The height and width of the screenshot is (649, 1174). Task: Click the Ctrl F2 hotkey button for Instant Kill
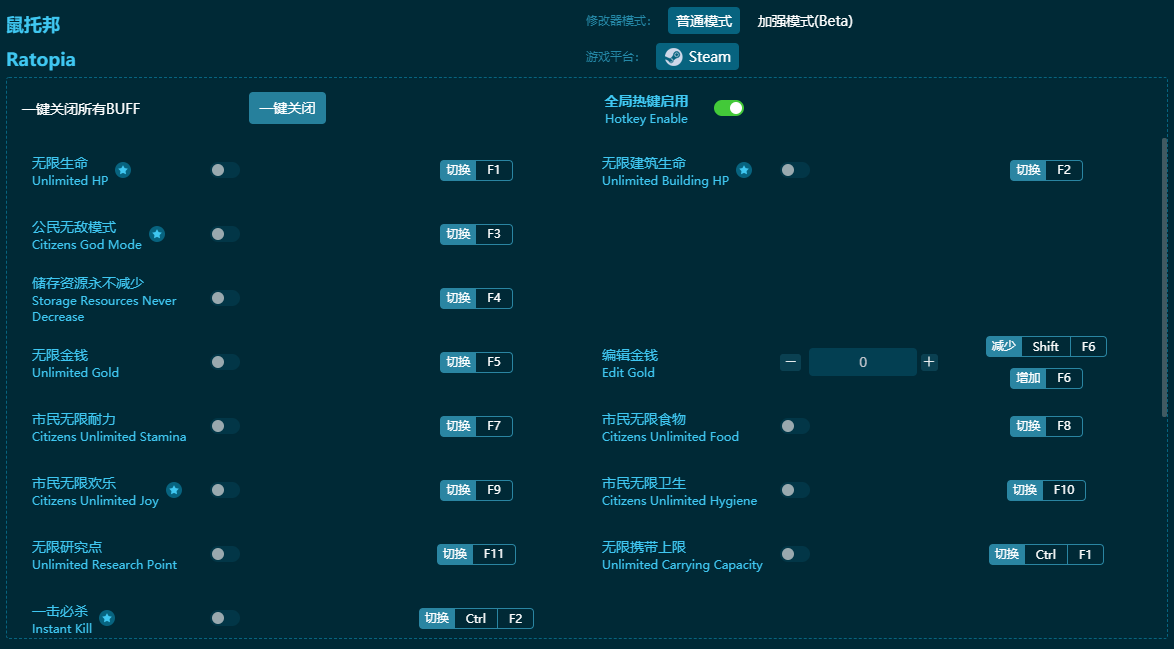coord(476,618)
